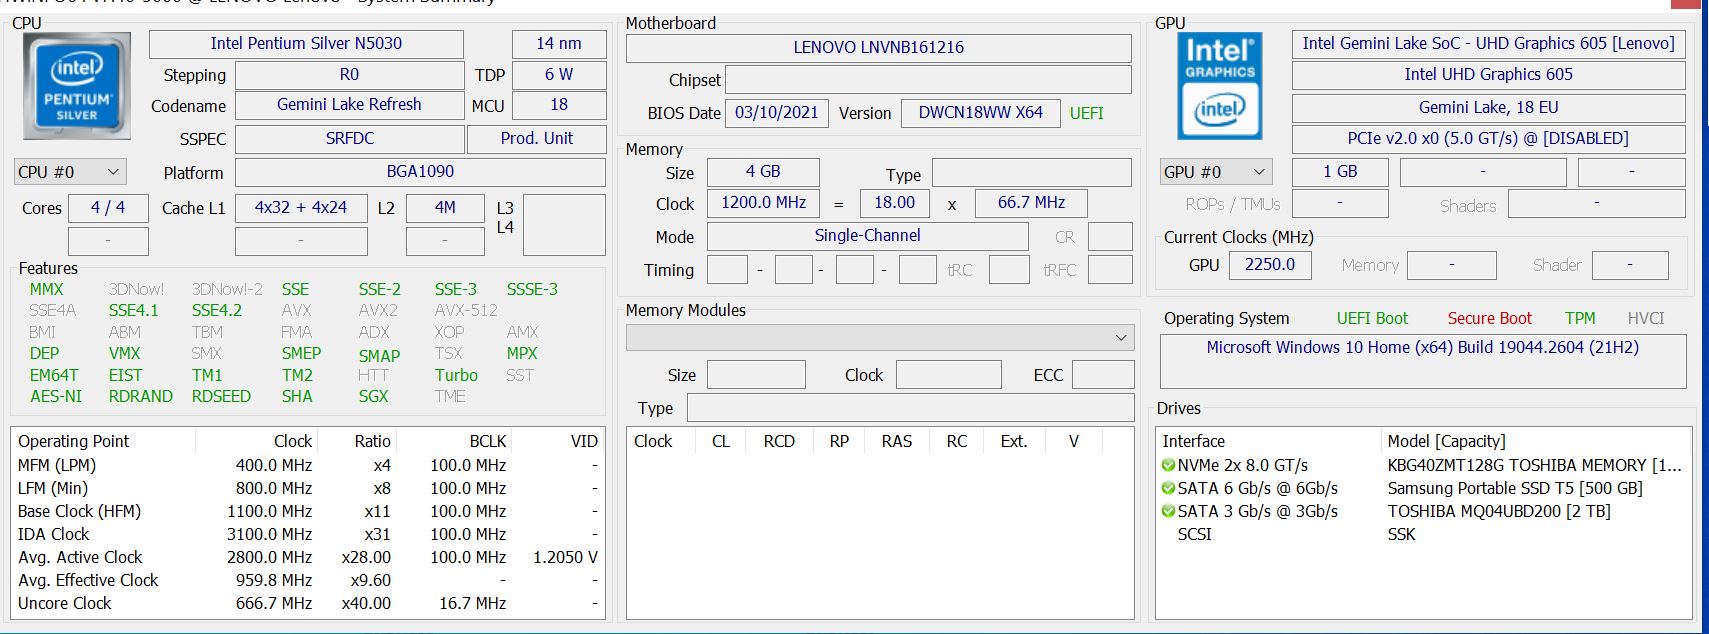Click the green UEFI Boot label
The height and width of the screenshot is (634, 1709).
pyautogui.click(x=1372, y=319)
